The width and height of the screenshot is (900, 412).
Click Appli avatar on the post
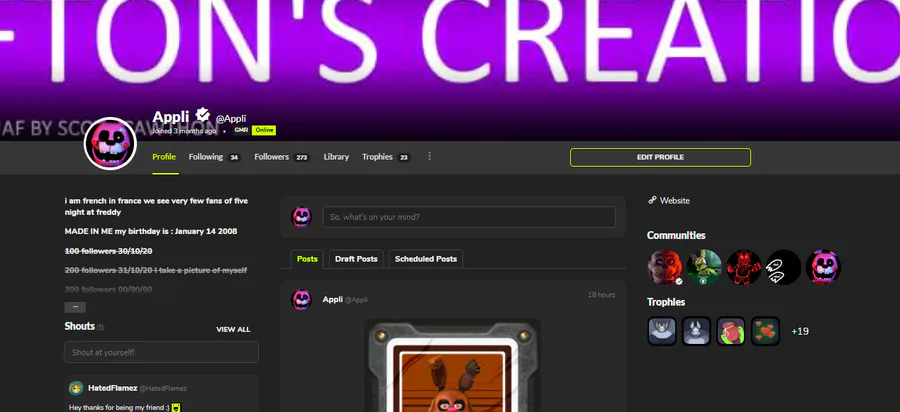pyautogui.click(x=301, y=300)
